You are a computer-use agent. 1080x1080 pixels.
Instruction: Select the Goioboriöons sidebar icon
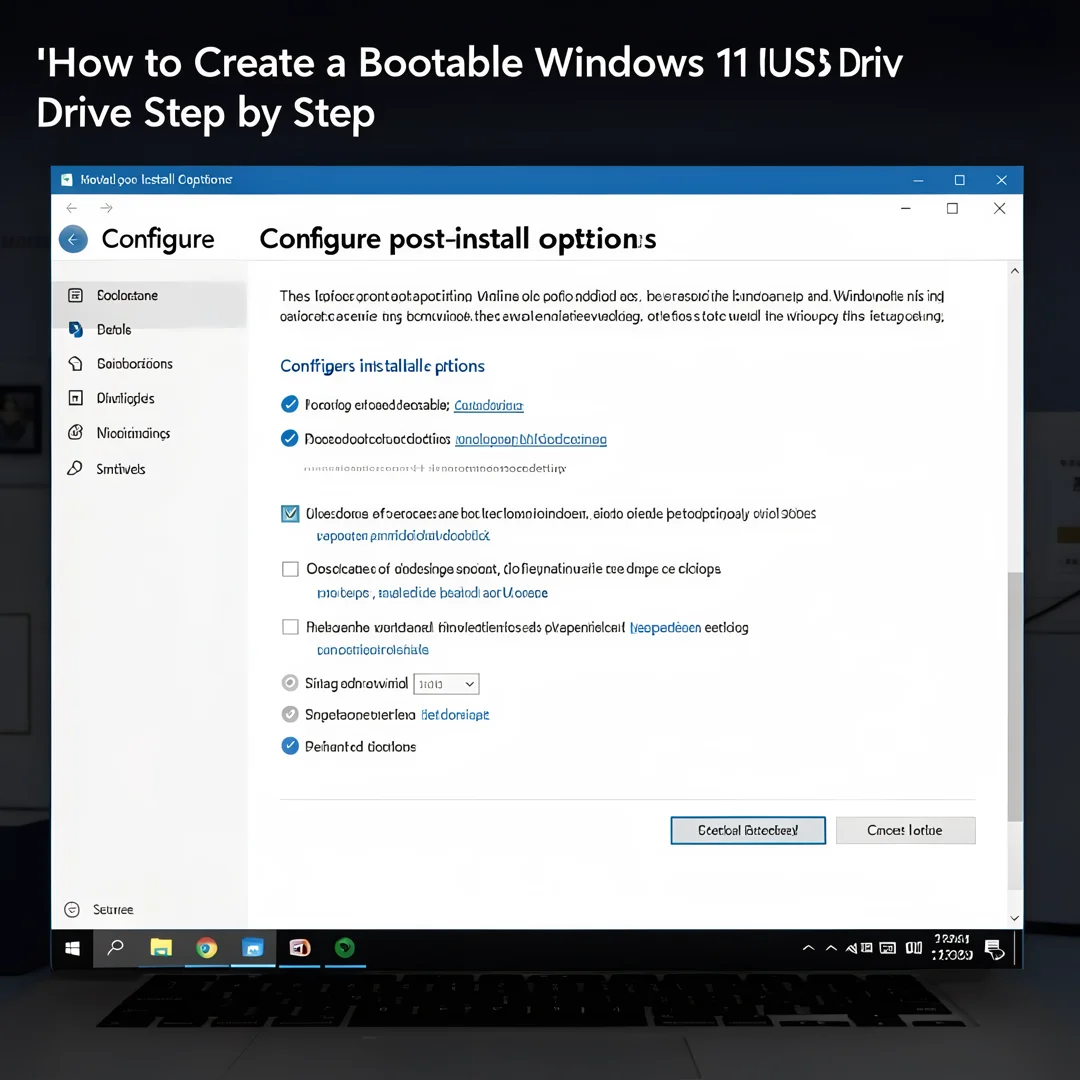click(x=76, y=364)
